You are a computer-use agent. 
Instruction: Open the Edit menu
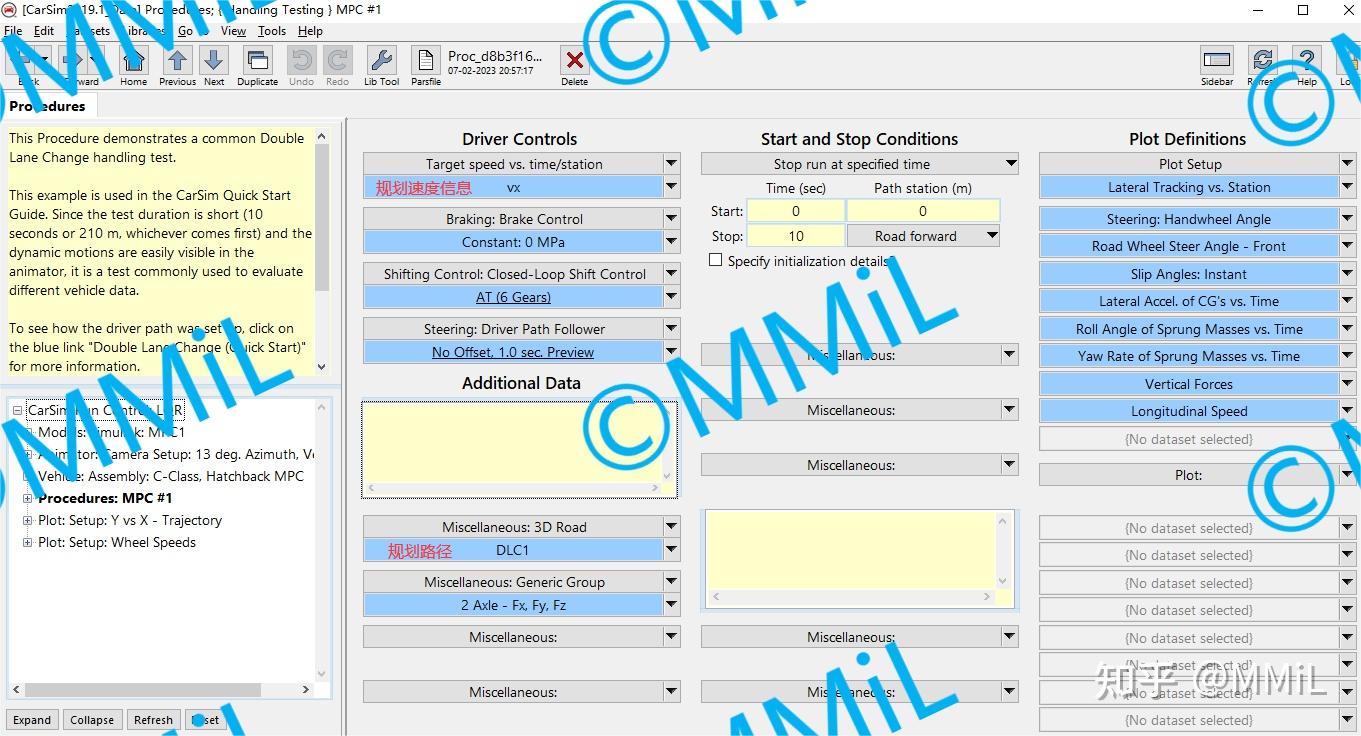pyautogui.click(x=44, y=31)
